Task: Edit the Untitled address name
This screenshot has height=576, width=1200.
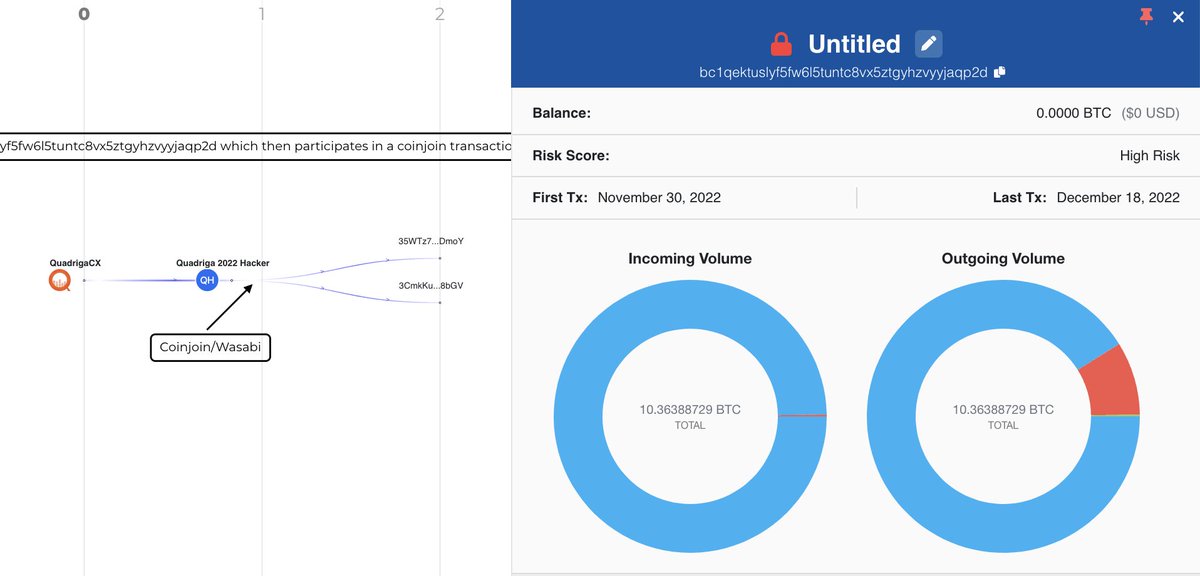Action: 929,44
